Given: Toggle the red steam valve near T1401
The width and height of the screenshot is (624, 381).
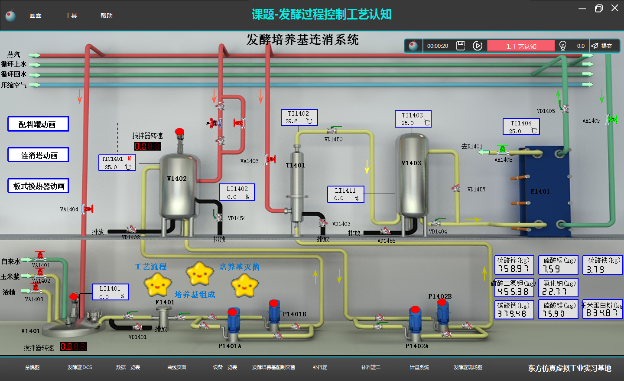Looking at the screenshot, I should [x=271, y=159].
